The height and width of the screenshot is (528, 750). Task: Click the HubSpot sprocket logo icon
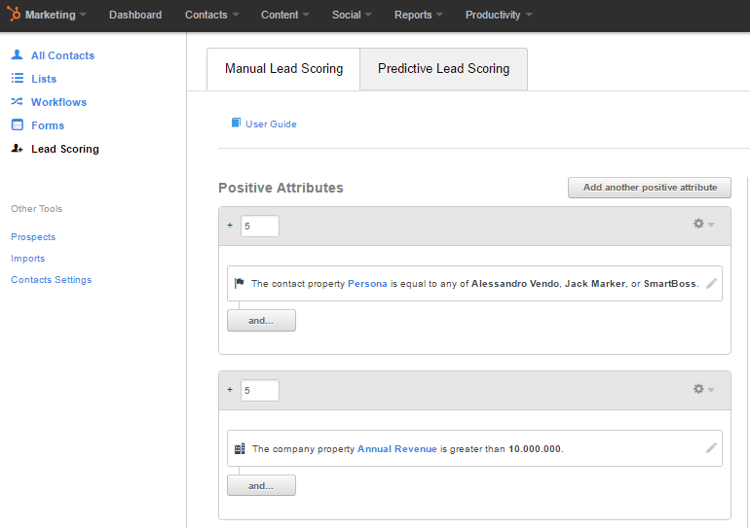(14, 15)
